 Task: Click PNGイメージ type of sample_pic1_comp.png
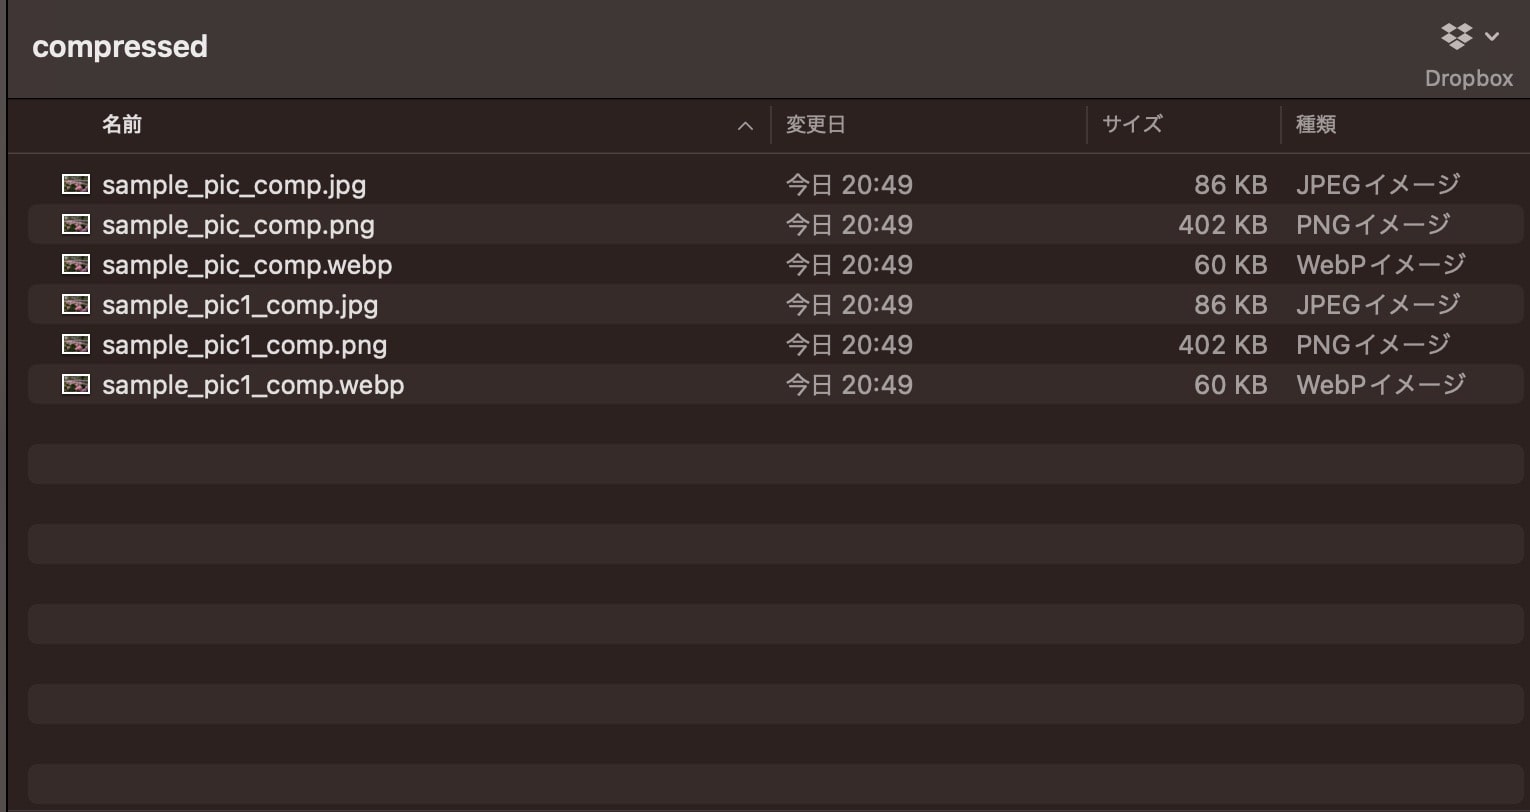tap(1372, 345)
